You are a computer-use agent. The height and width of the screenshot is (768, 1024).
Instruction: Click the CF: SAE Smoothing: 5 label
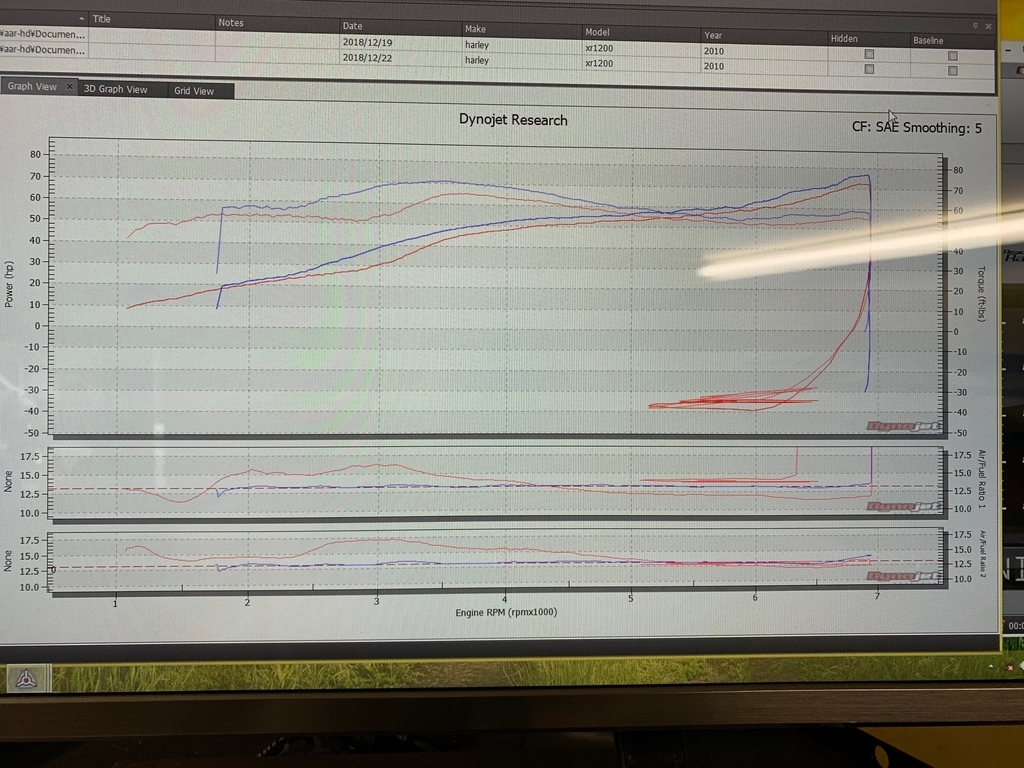pyautogui.click(x=916, y=127)
